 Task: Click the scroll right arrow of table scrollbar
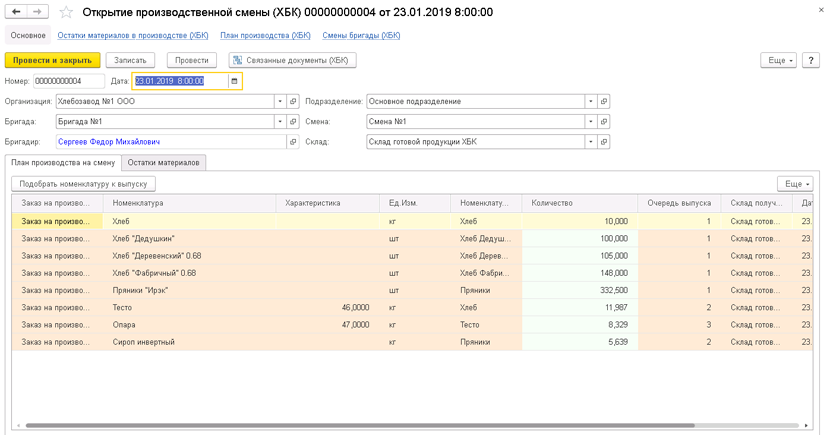click(x=806, y=425)
